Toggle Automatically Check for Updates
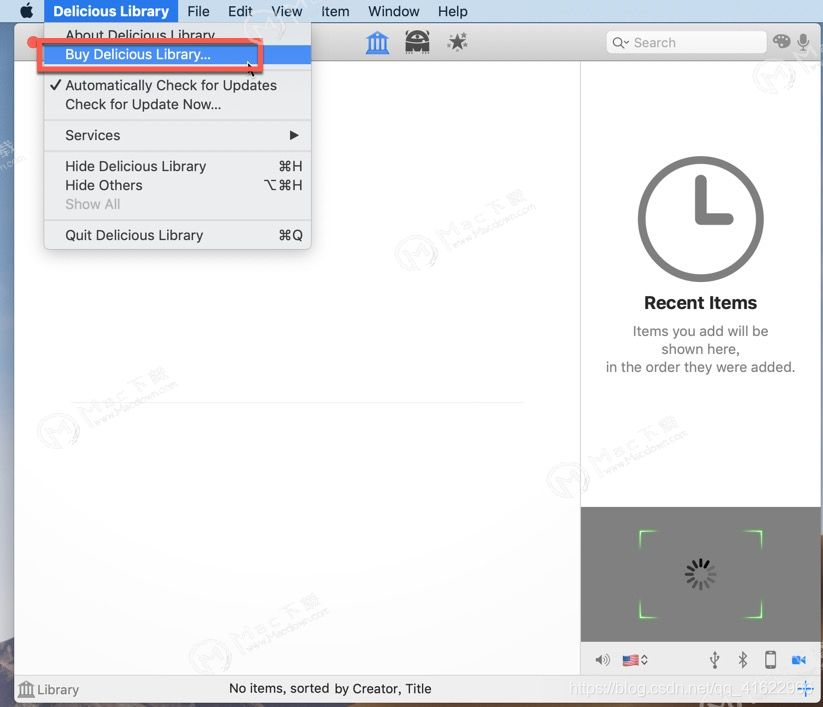823x707 pixels. [x=177, y=85]
